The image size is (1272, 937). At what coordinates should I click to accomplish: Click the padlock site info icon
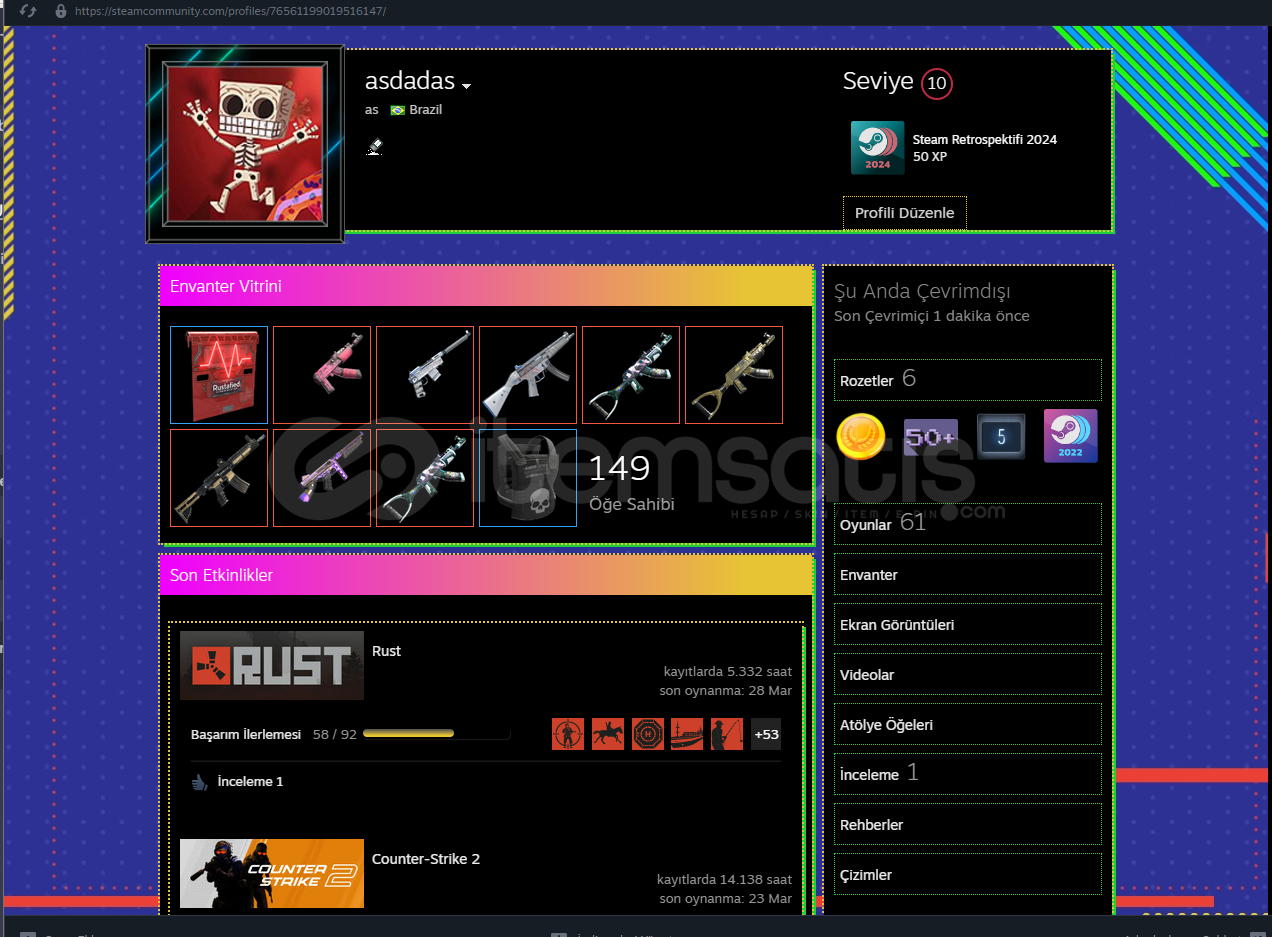pyautogui.click(x=61, y=11)
